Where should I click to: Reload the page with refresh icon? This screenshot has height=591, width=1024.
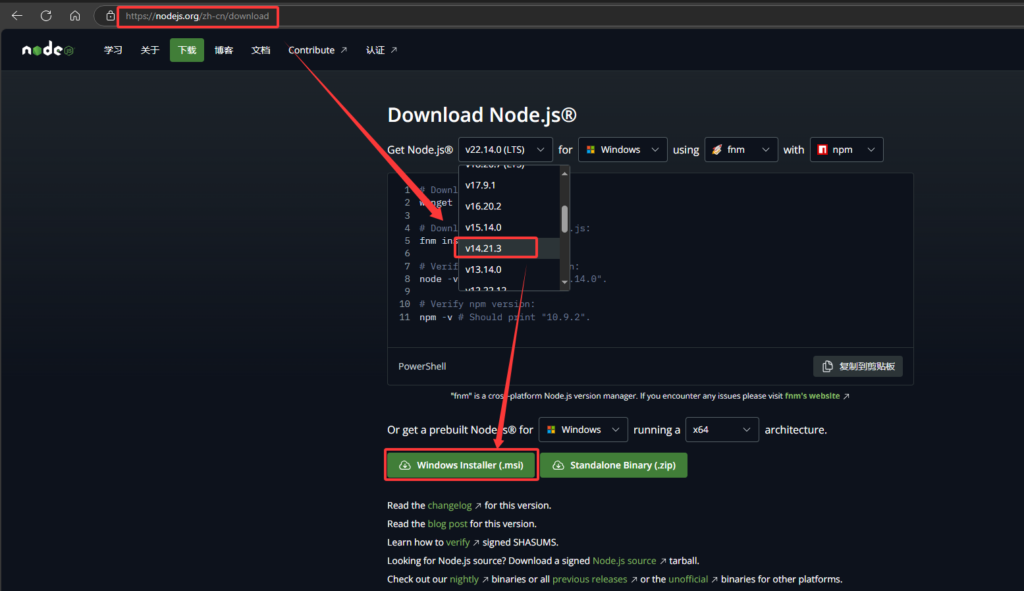46,16
